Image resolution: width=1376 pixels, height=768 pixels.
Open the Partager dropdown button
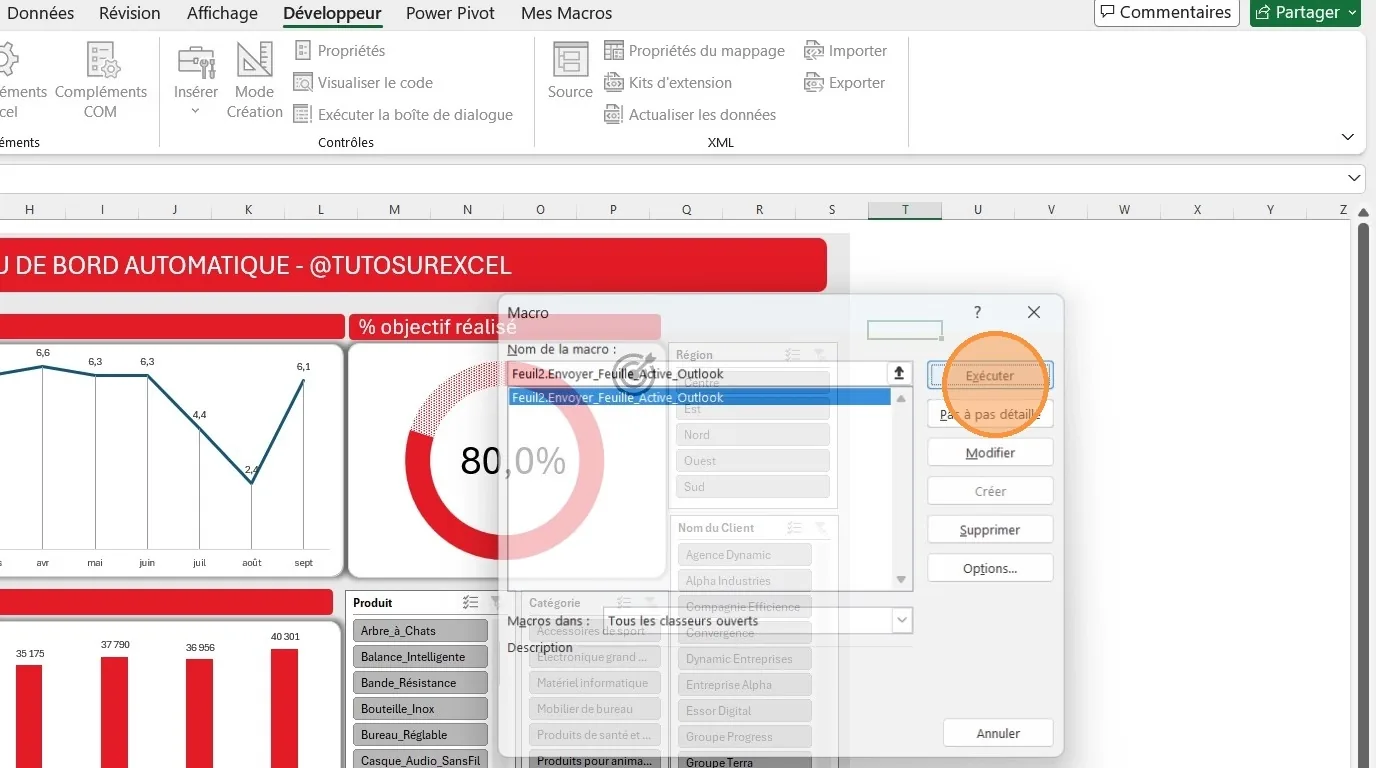(x=1305, y=12)
